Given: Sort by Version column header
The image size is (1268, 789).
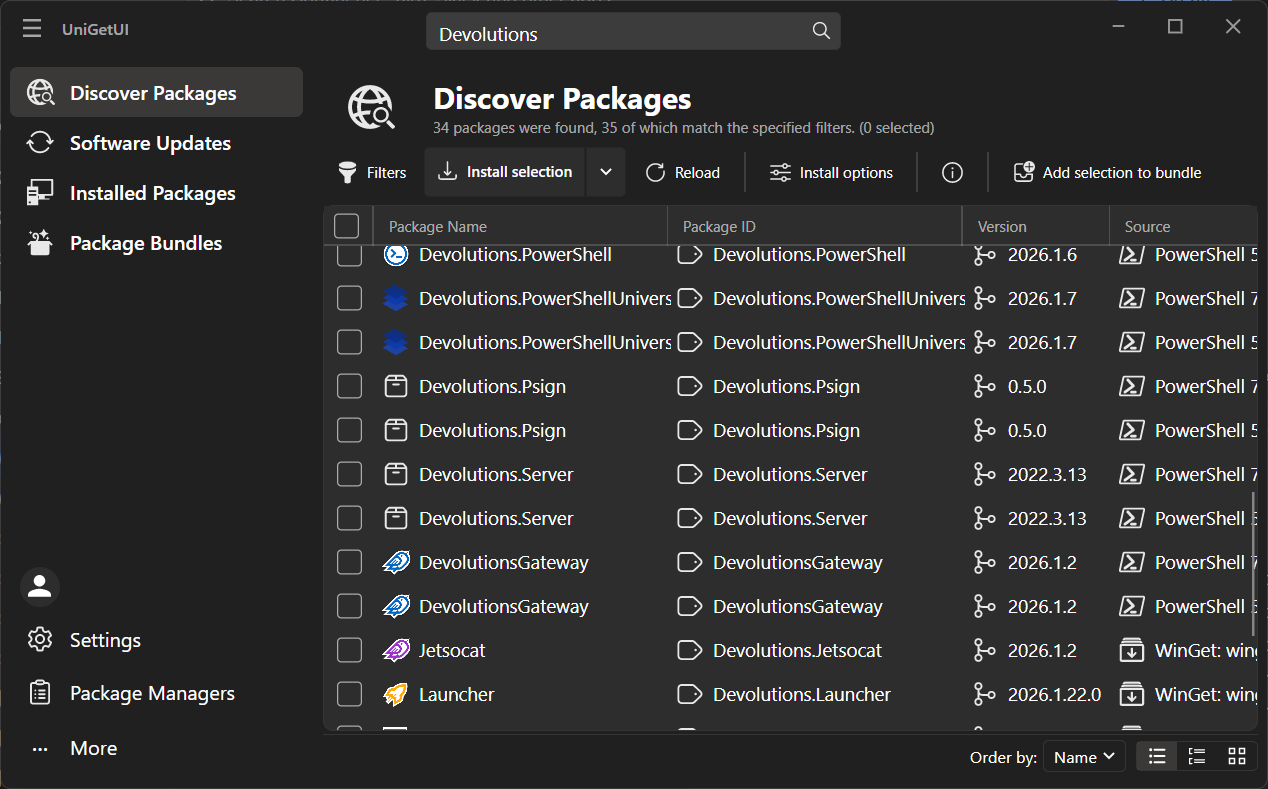Looking at the screenshot, I should 1036,226.
